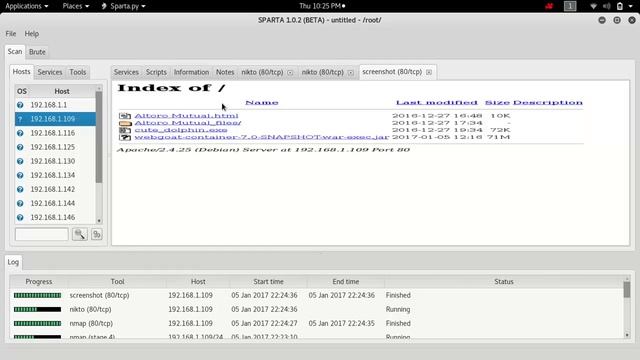
Task: Click the binary icon next to cute_dolphin.exe
Action: pos(125,130)
